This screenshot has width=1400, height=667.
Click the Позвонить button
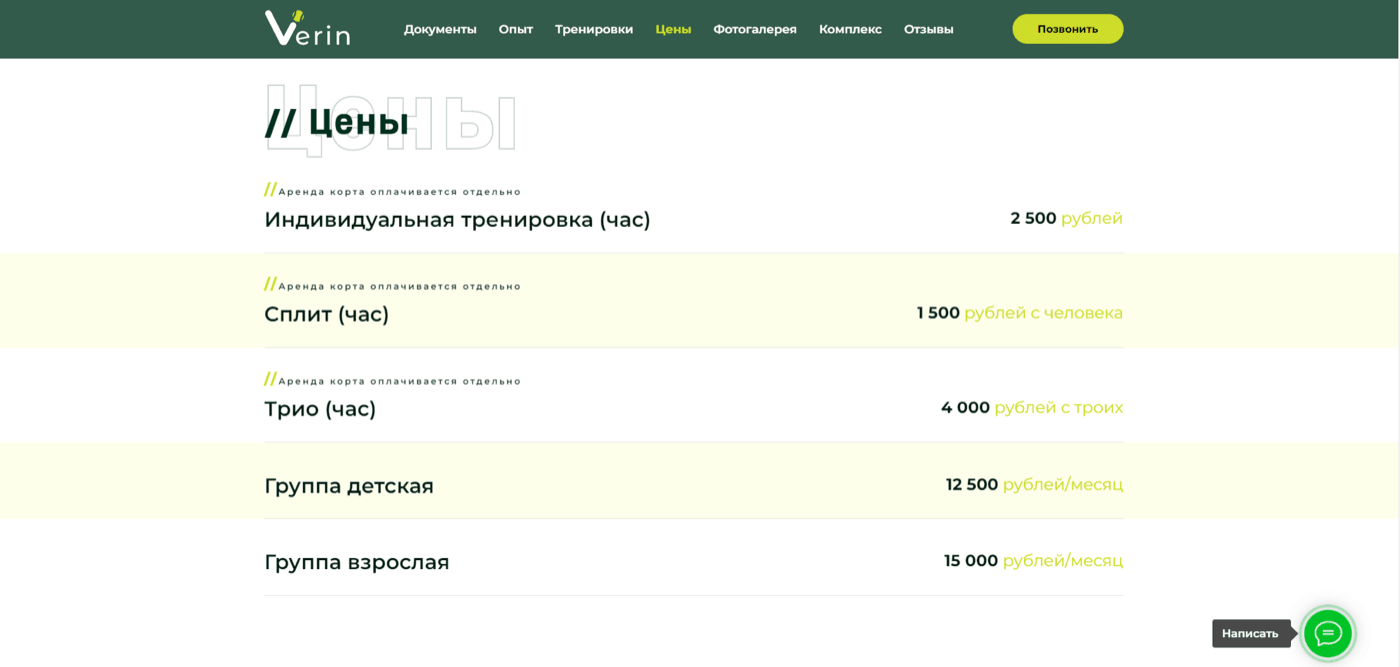pyautogui.click(x=1068, y=29)
